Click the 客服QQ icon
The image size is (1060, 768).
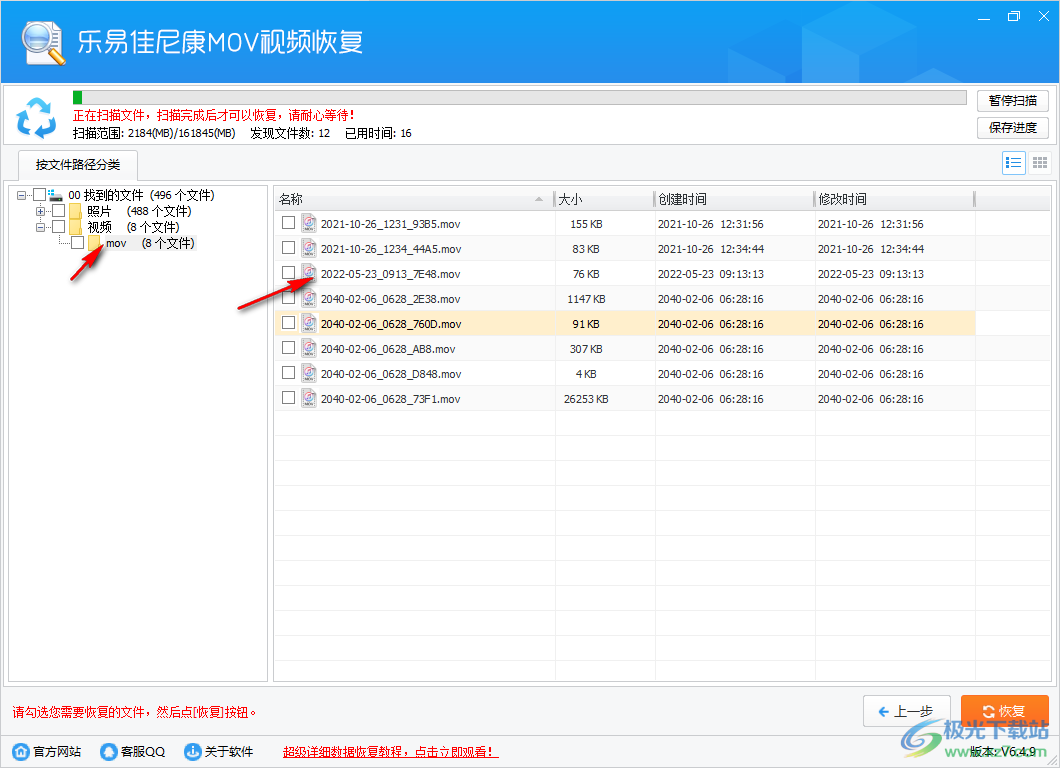coord(108,751)
